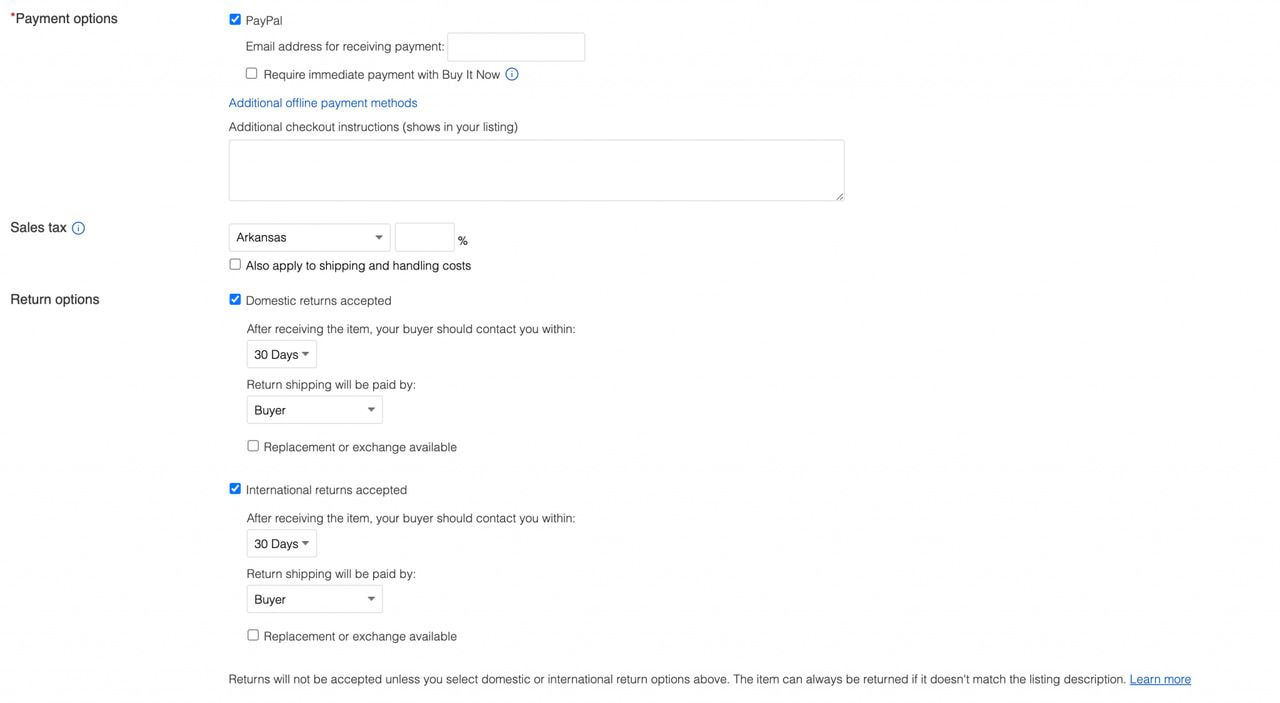Open the Arkansas state dropdown
This screenshot has width=1280, height=703.
point(309,237)
